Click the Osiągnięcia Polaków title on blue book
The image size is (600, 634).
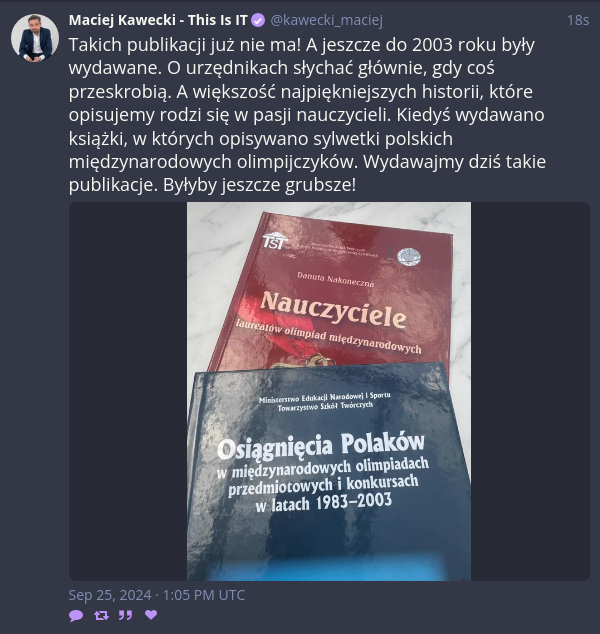click(321, 446)
